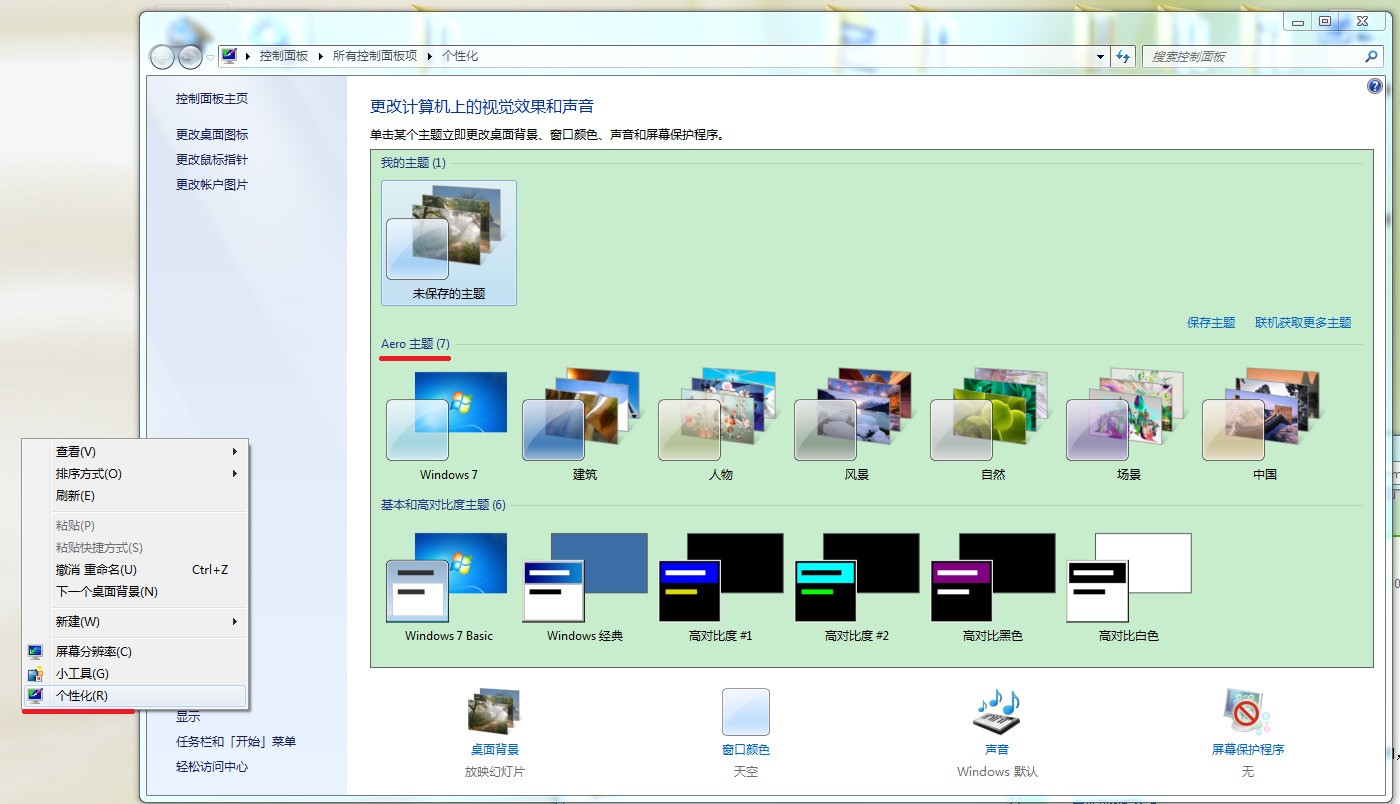This screenshot has width=1400, height=804.
Task: Select the 高对比白色 theme
Action: (1129, 588)
